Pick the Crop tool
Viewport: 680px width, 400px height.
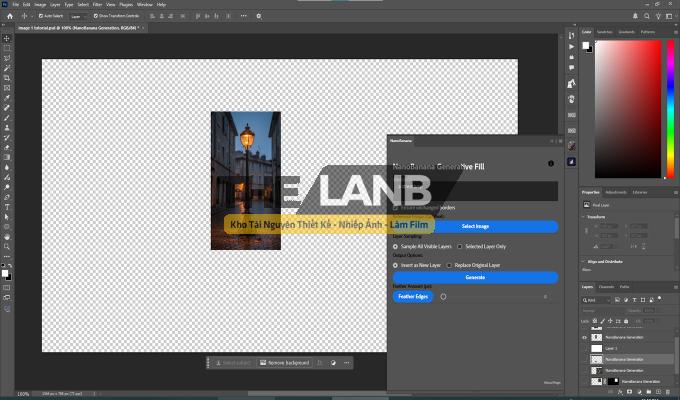pyautogui.click(x=7, y=78)
